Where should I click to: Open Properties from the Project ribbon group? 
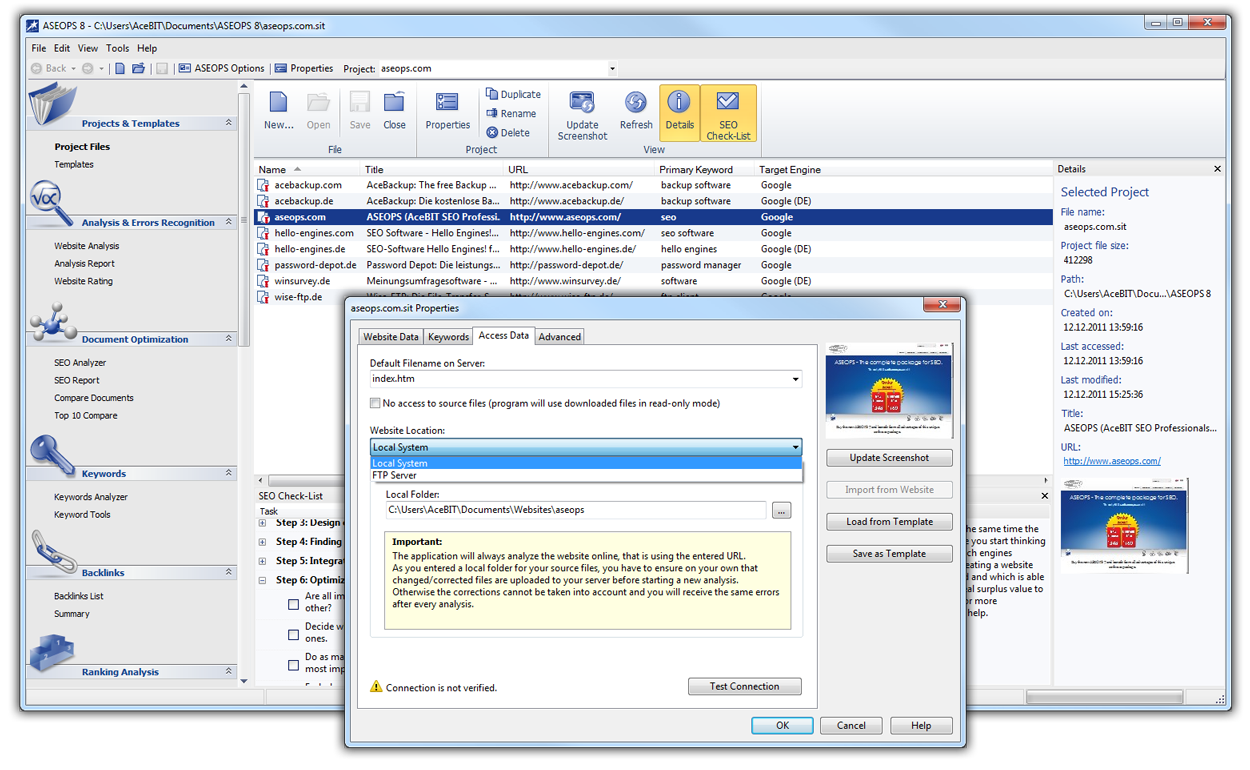447,110
